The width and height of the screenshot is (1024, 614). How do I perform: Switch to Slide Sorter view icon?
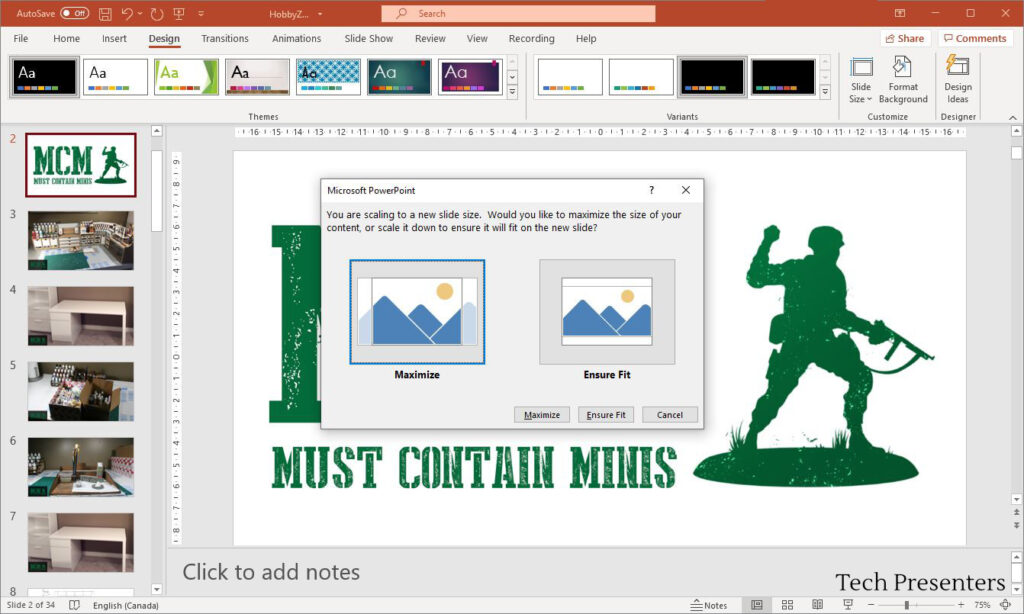[787, 605]
